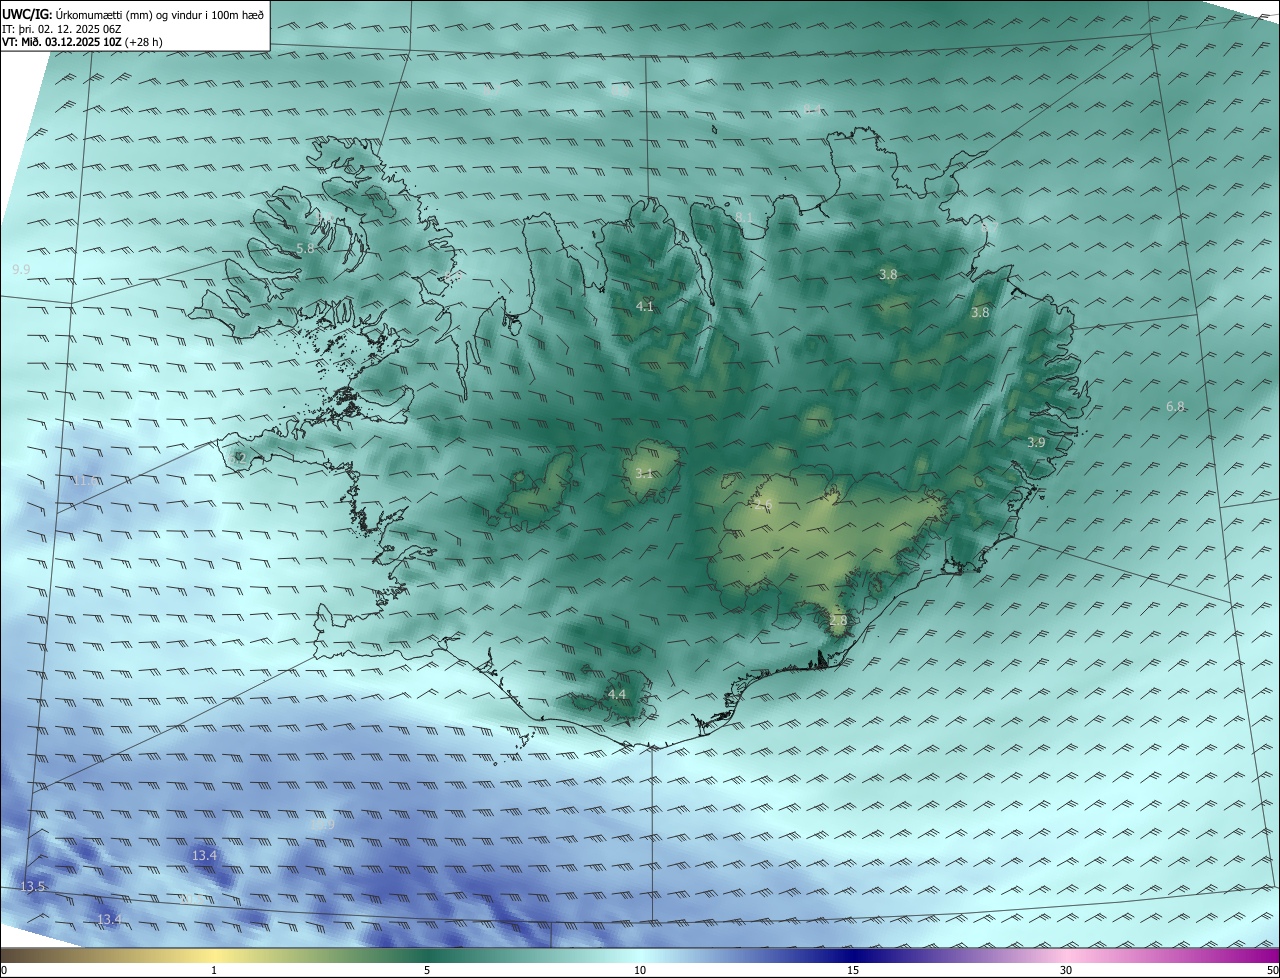Click the 4.4 value in south Iceland
Screen dimensions: 1280x978
pyautogui.click(x=617, y=694)
